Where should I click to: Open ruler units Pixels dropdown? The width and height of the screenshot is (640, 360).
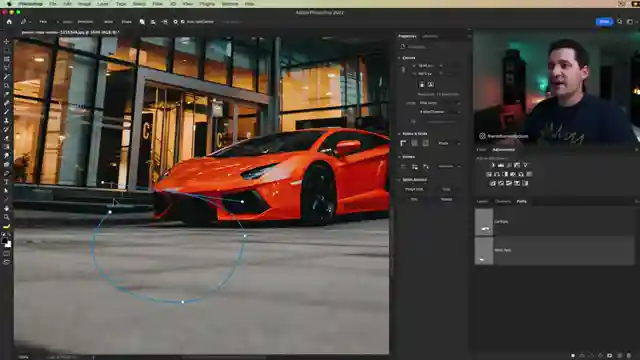coord(449,143)
